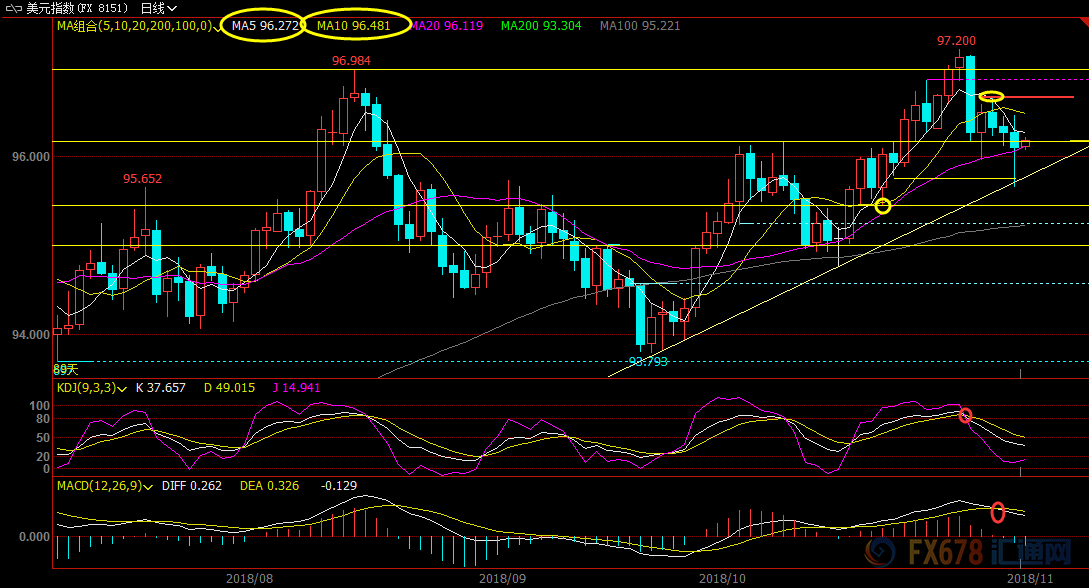
Task: Click the 89天 period label
Action: (66, 370)
